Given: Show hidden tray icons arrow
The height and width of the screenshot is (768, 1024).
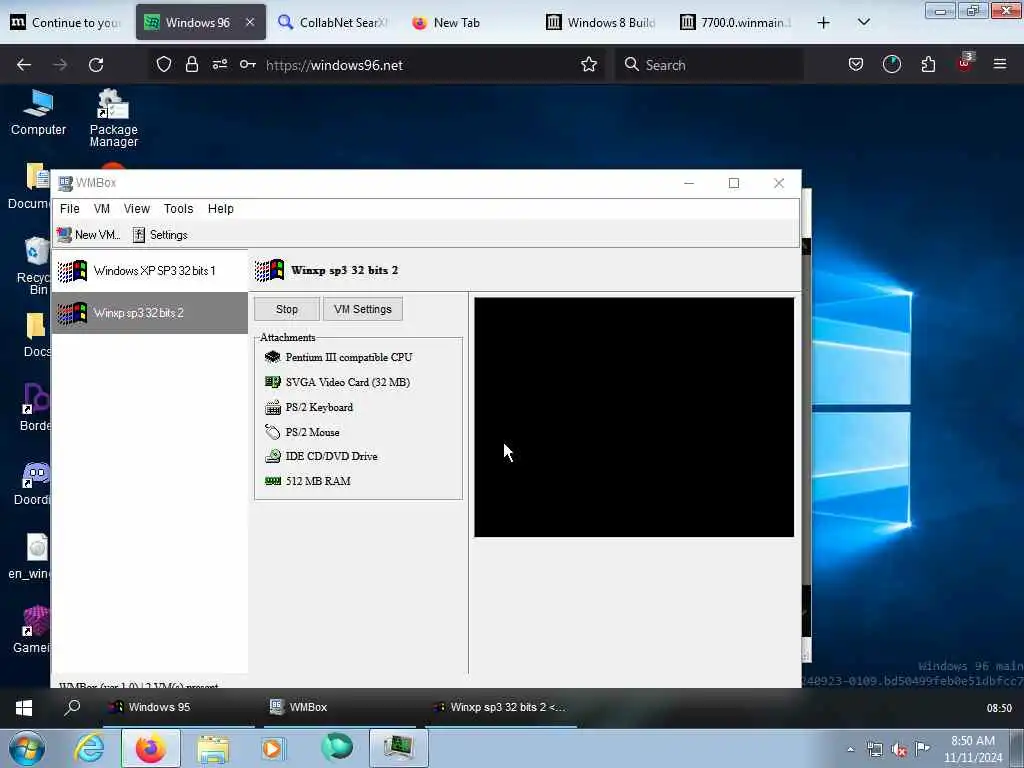Looking at the screenshot, I should (850, 750).
